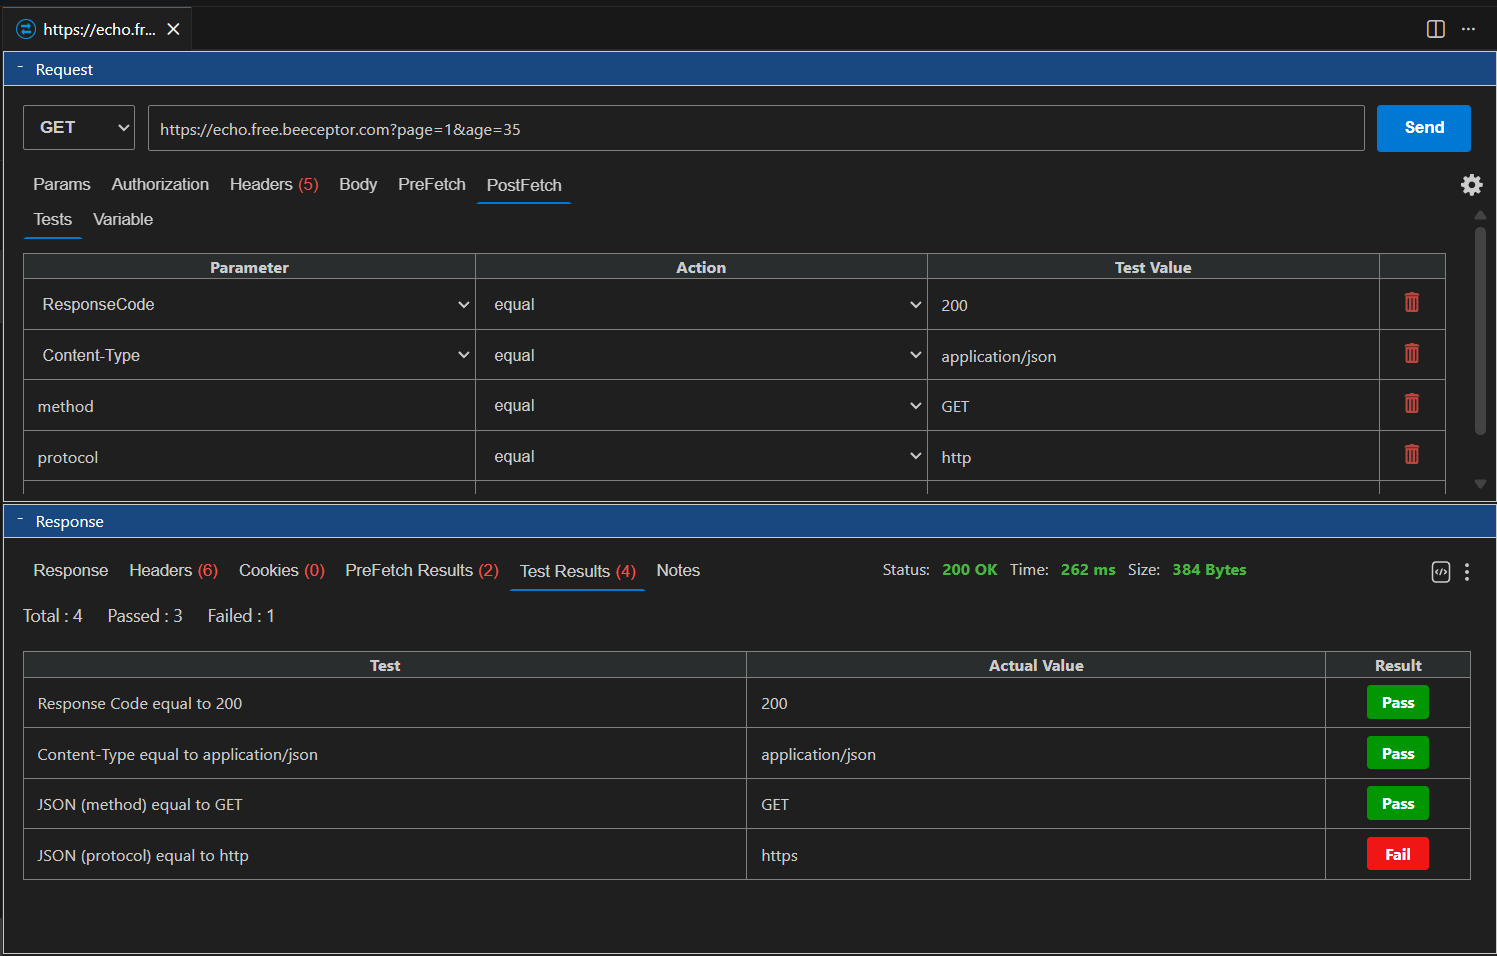Click the method parameter field

pyautogui.click(x=249, y=406)
